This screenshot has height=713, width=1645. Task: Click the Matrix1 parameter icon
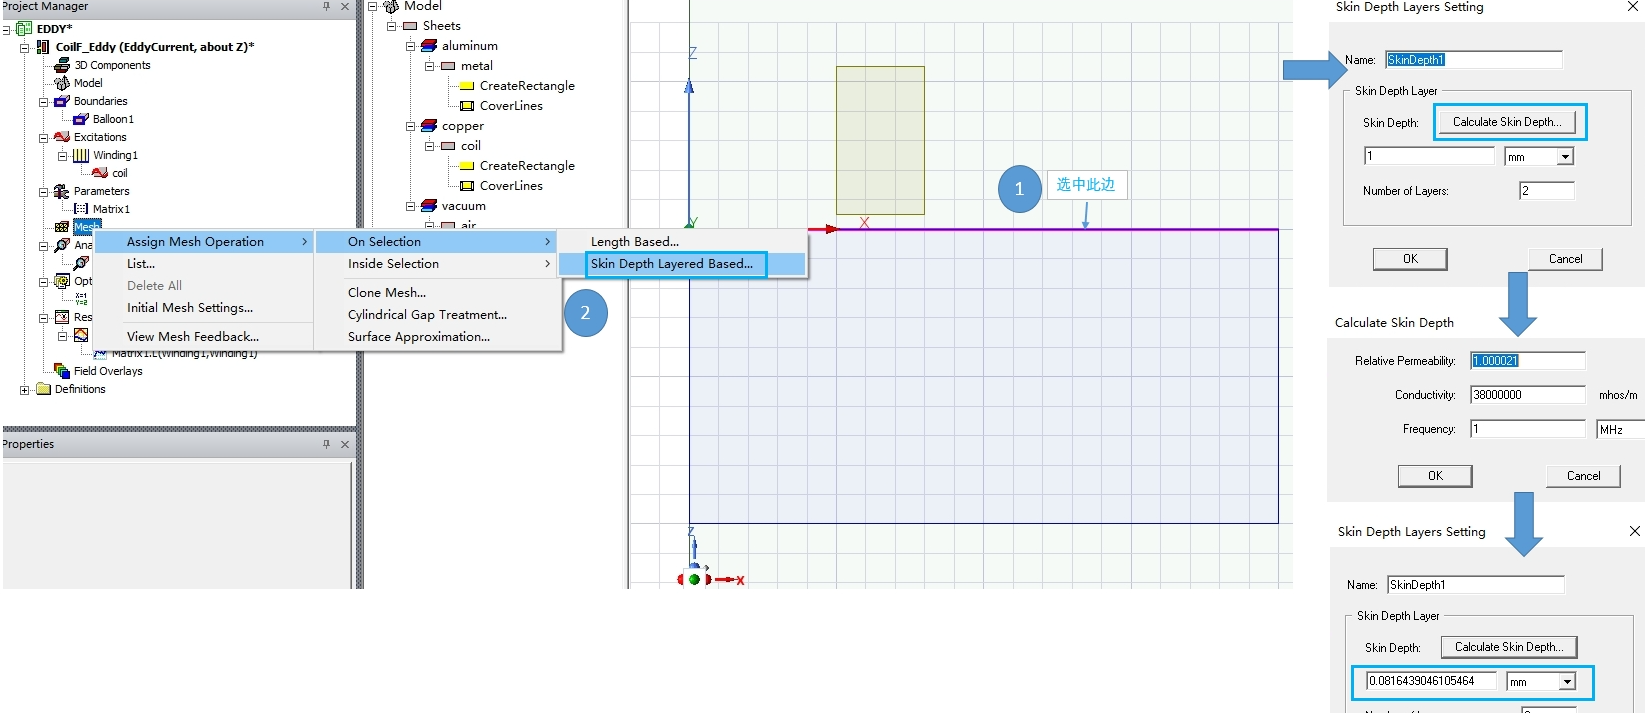(x=81, y=209)
